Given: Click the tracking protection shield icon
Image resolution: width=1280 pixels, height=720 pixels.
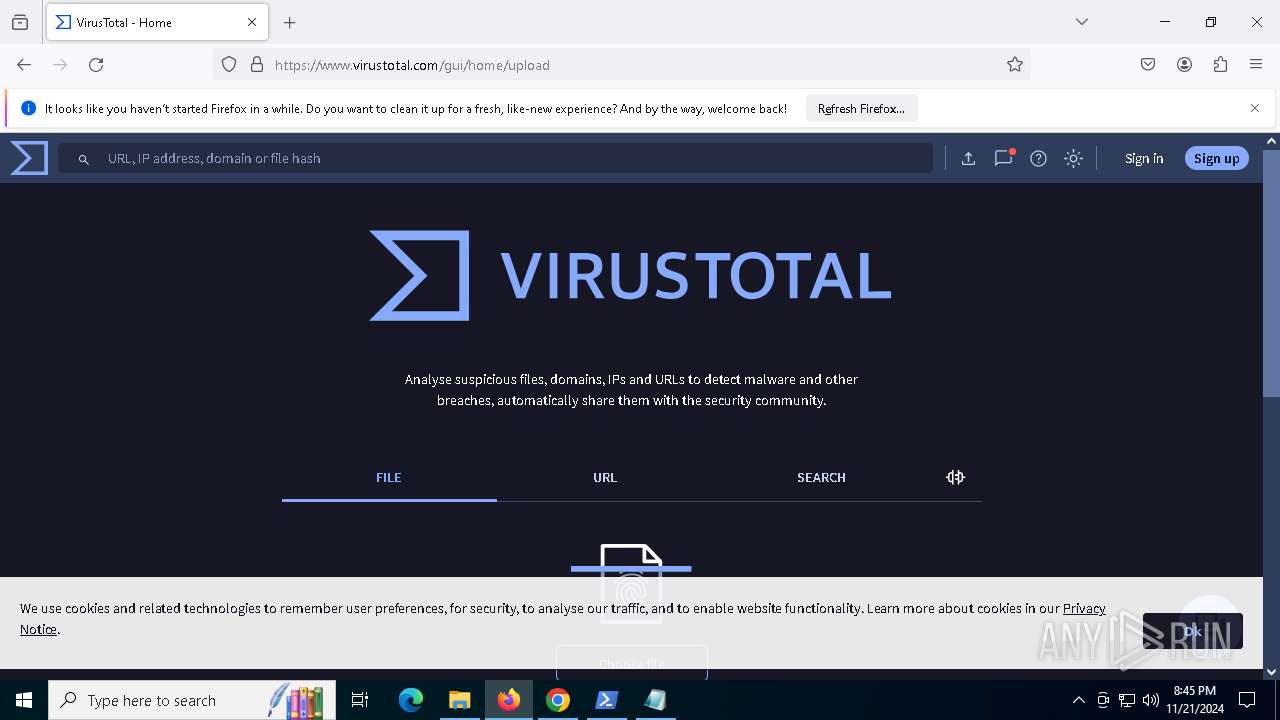Looking at the screenshot, I should tap(229, 65).
